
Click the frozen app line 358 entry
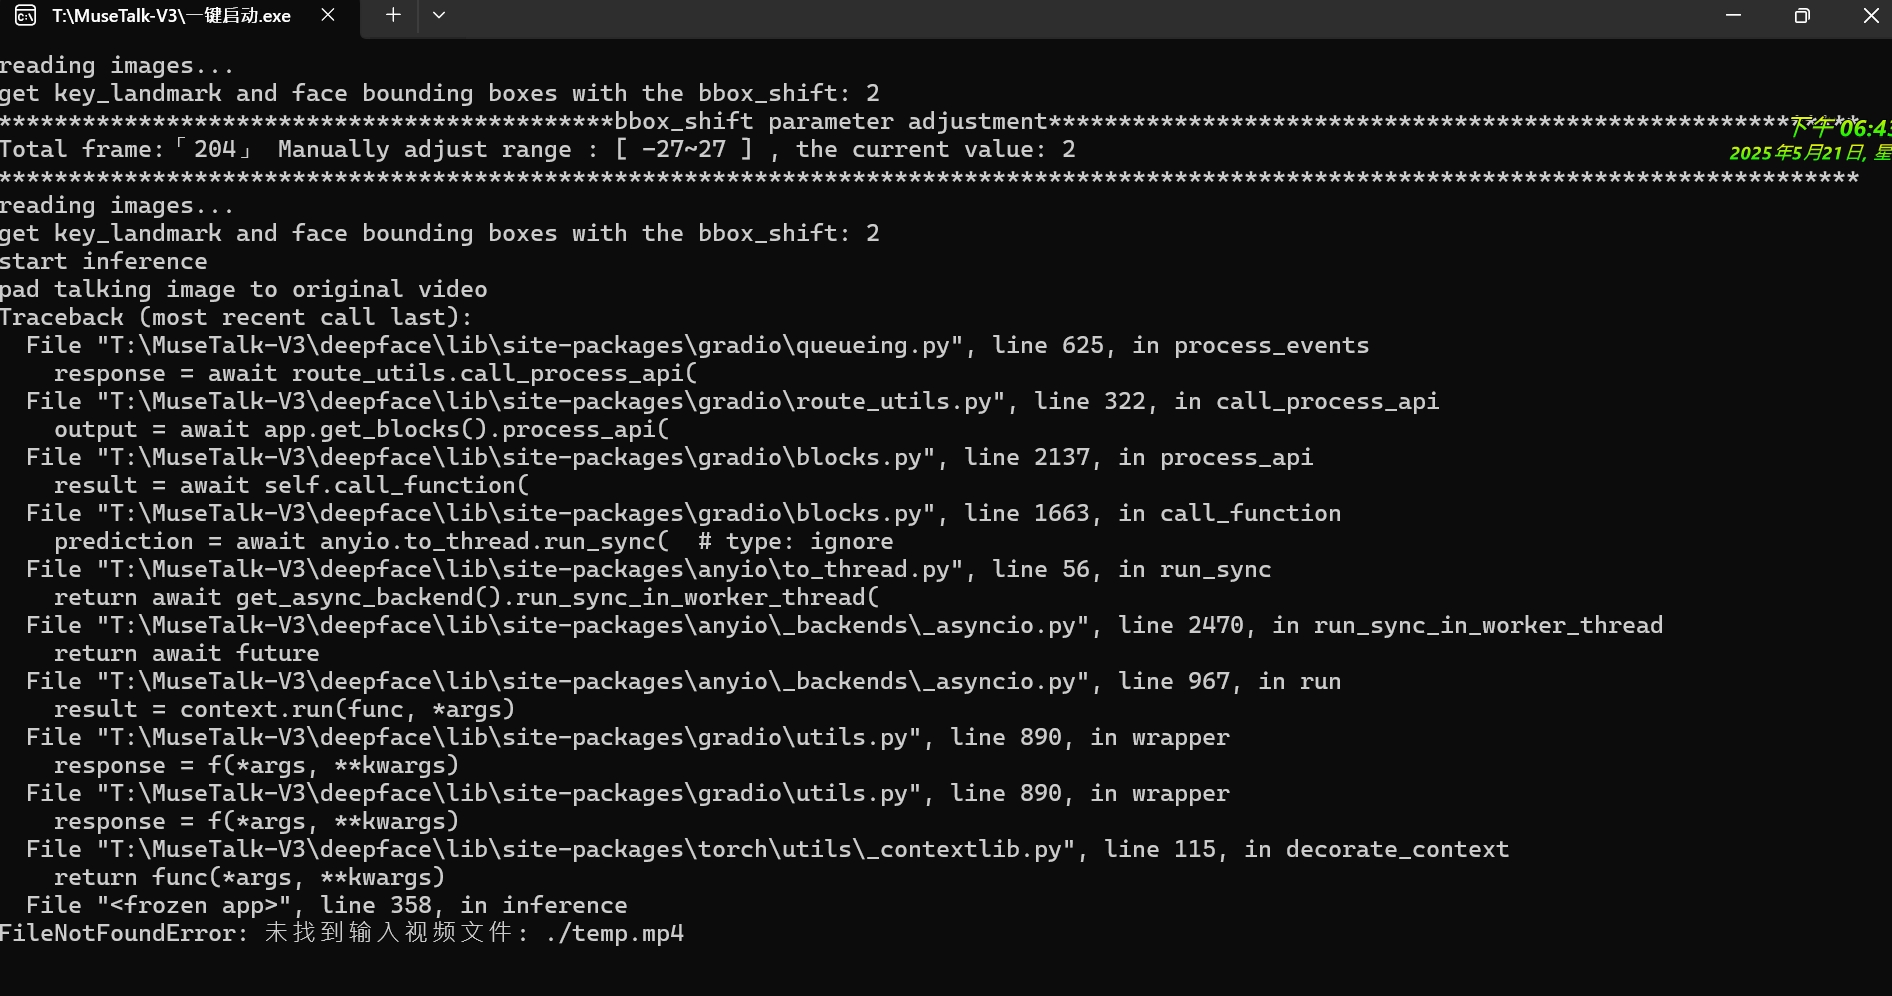pyautogui.click(x=327, y=905)
